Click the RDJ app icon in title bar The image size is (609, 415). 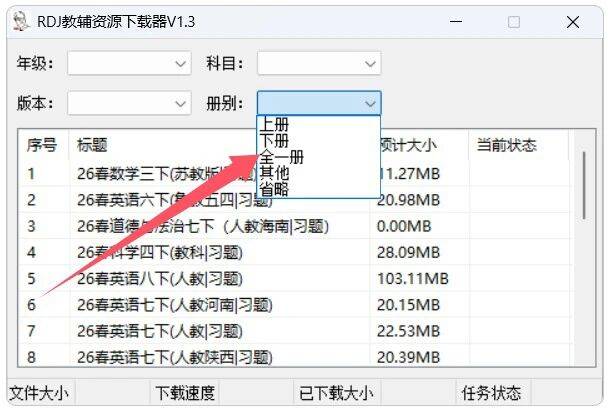[20, 21]
